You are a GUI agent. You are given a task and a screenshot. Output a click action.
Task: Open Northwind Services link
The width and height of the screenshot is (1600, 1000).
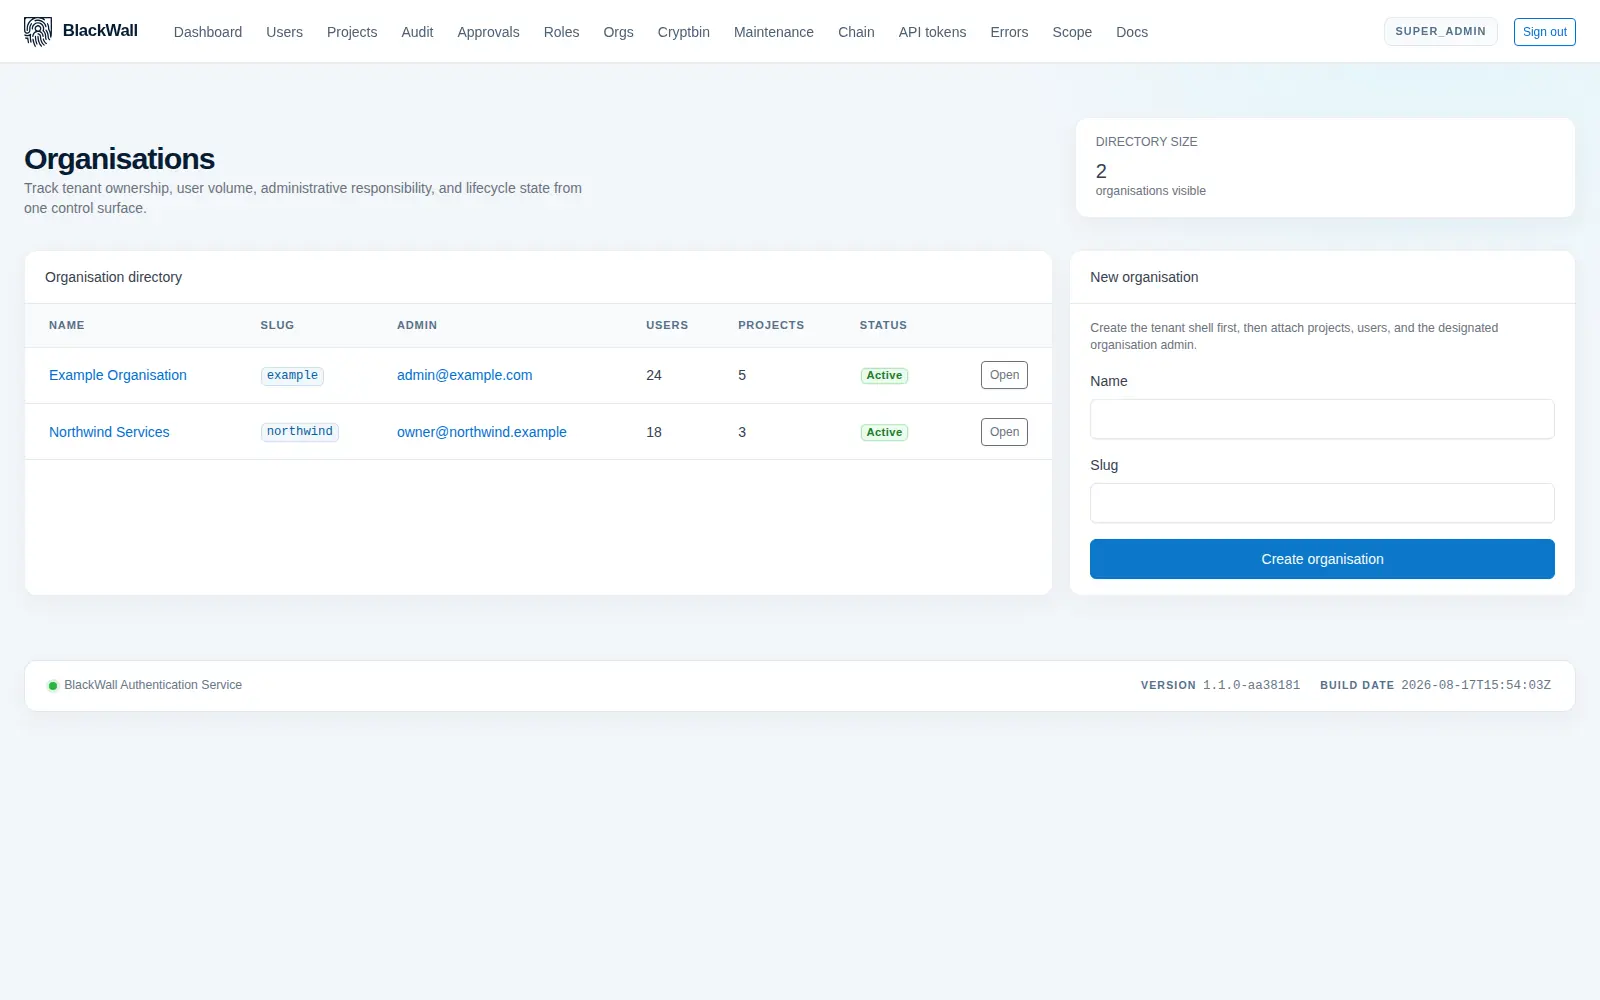(109, 432)
